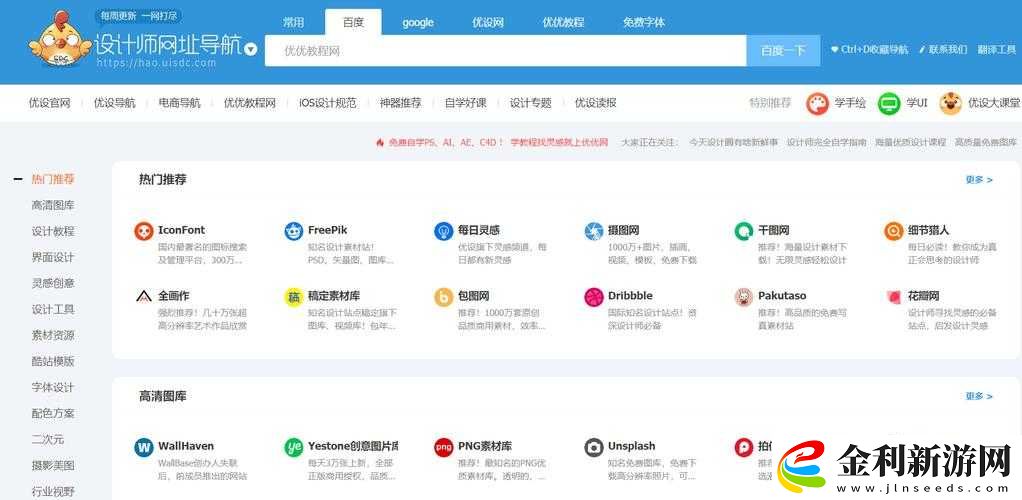
Task: Open 优设官网 in the nav bar
Action: tap(50, 103)
